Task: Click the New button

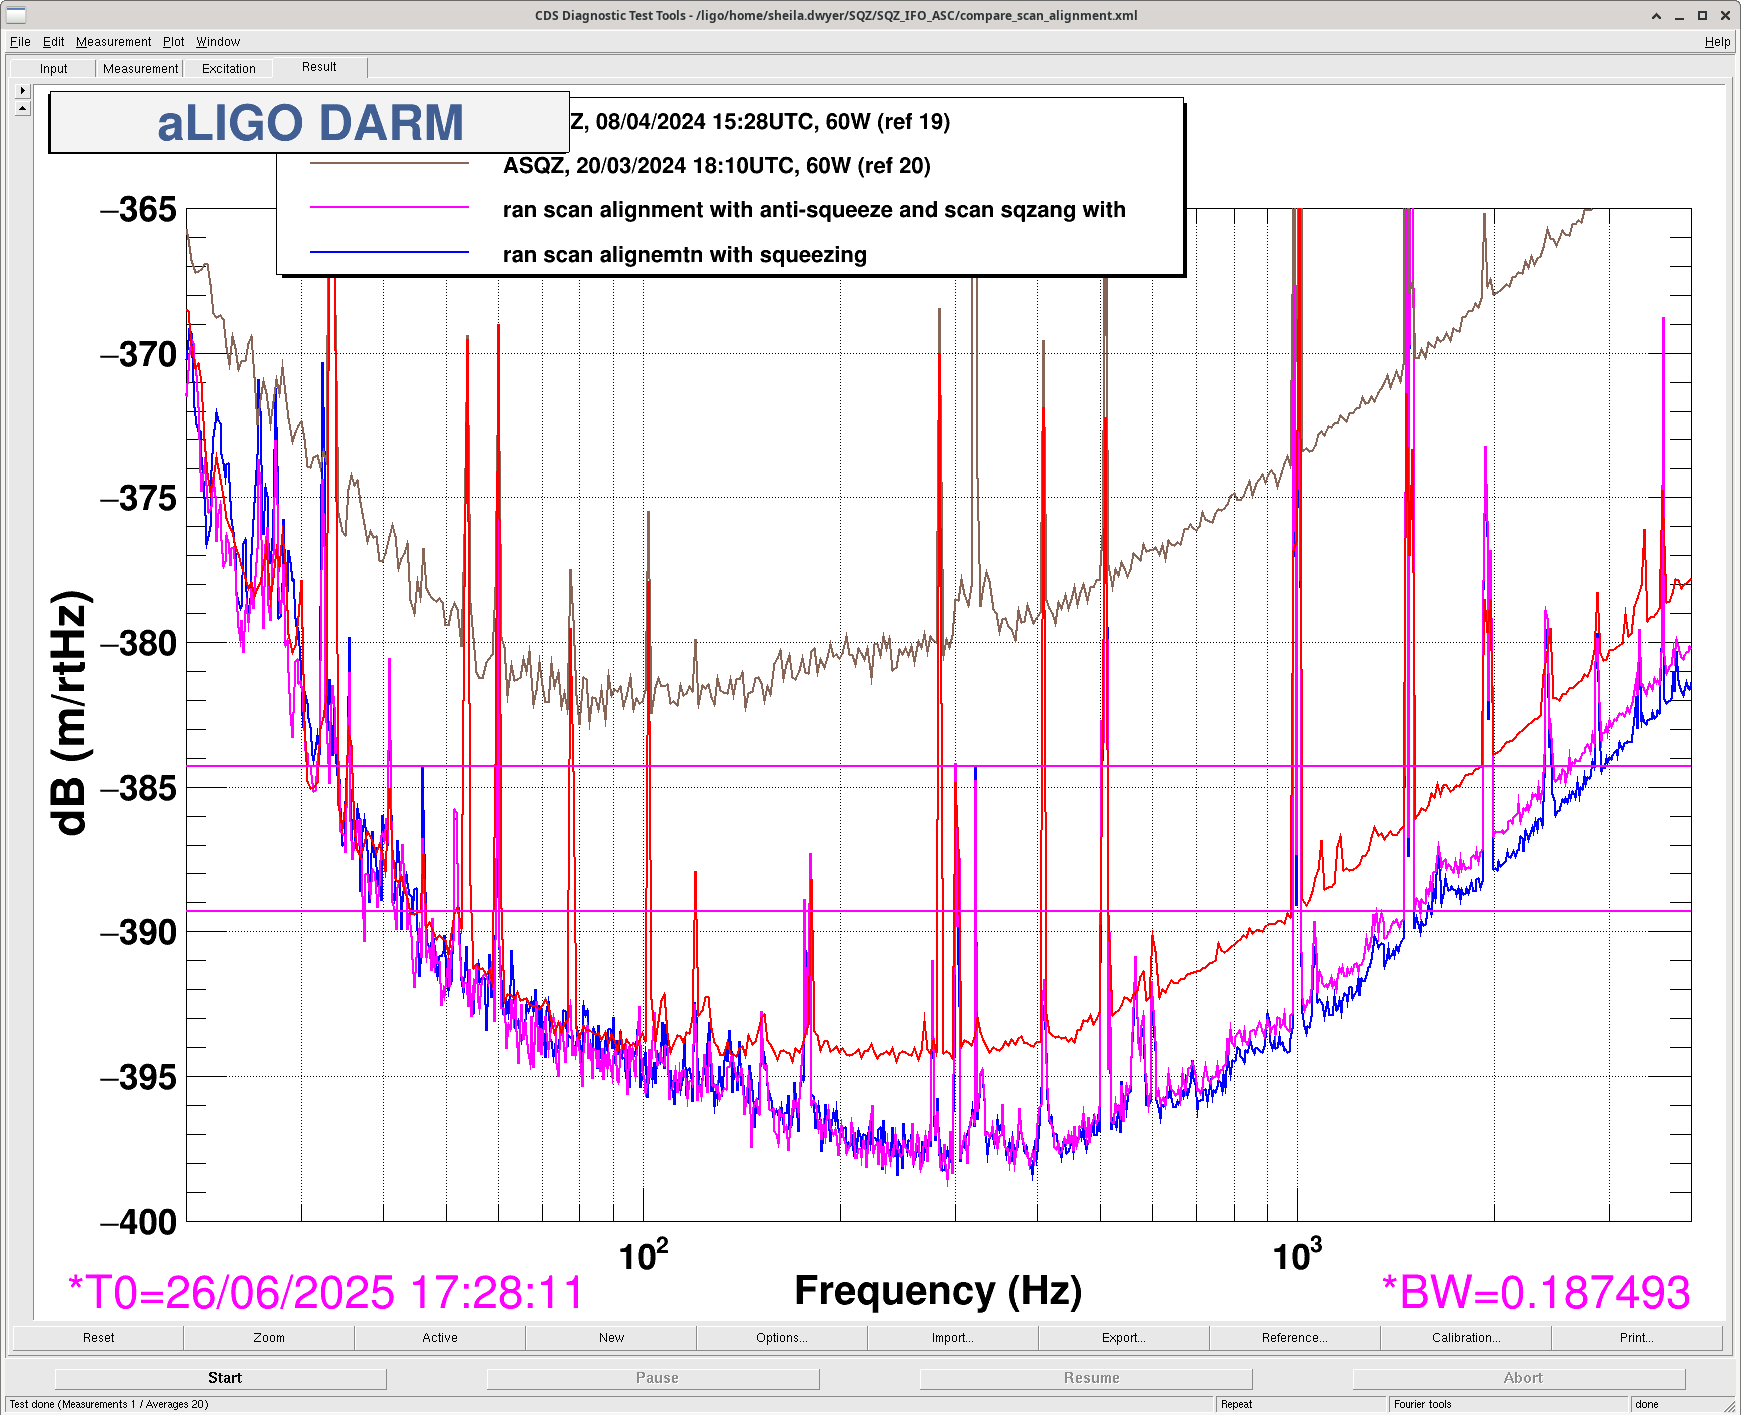Action: click(611, 1337)
